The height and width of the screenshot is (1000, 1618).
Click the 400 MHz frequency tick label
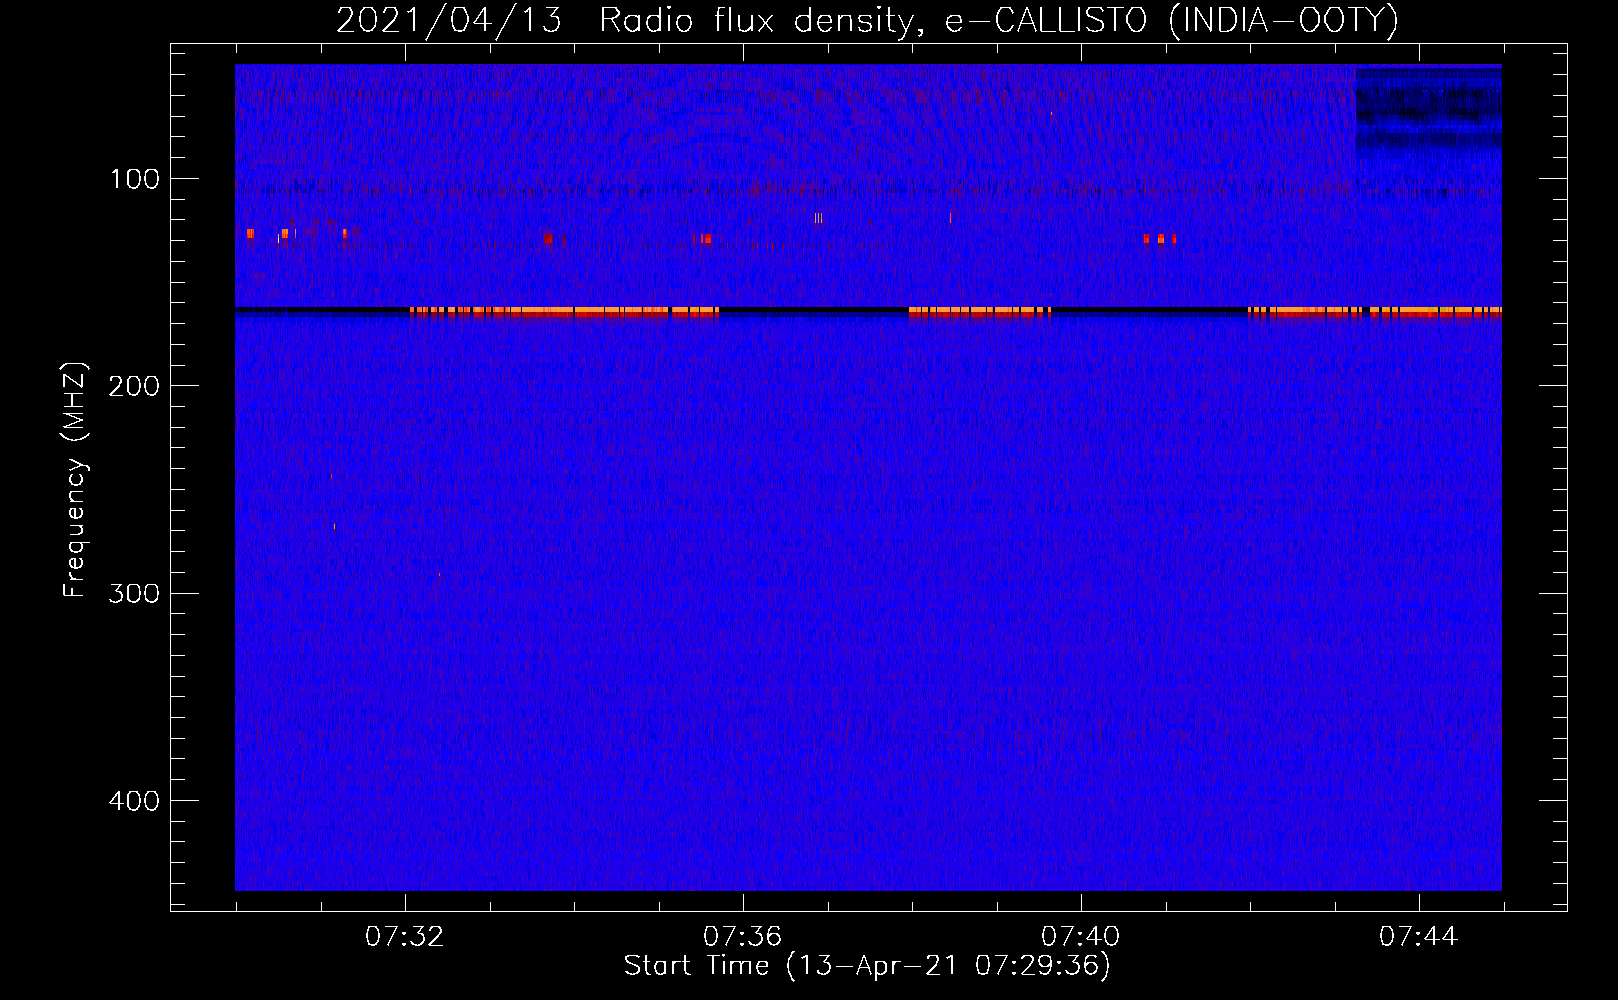134,801
